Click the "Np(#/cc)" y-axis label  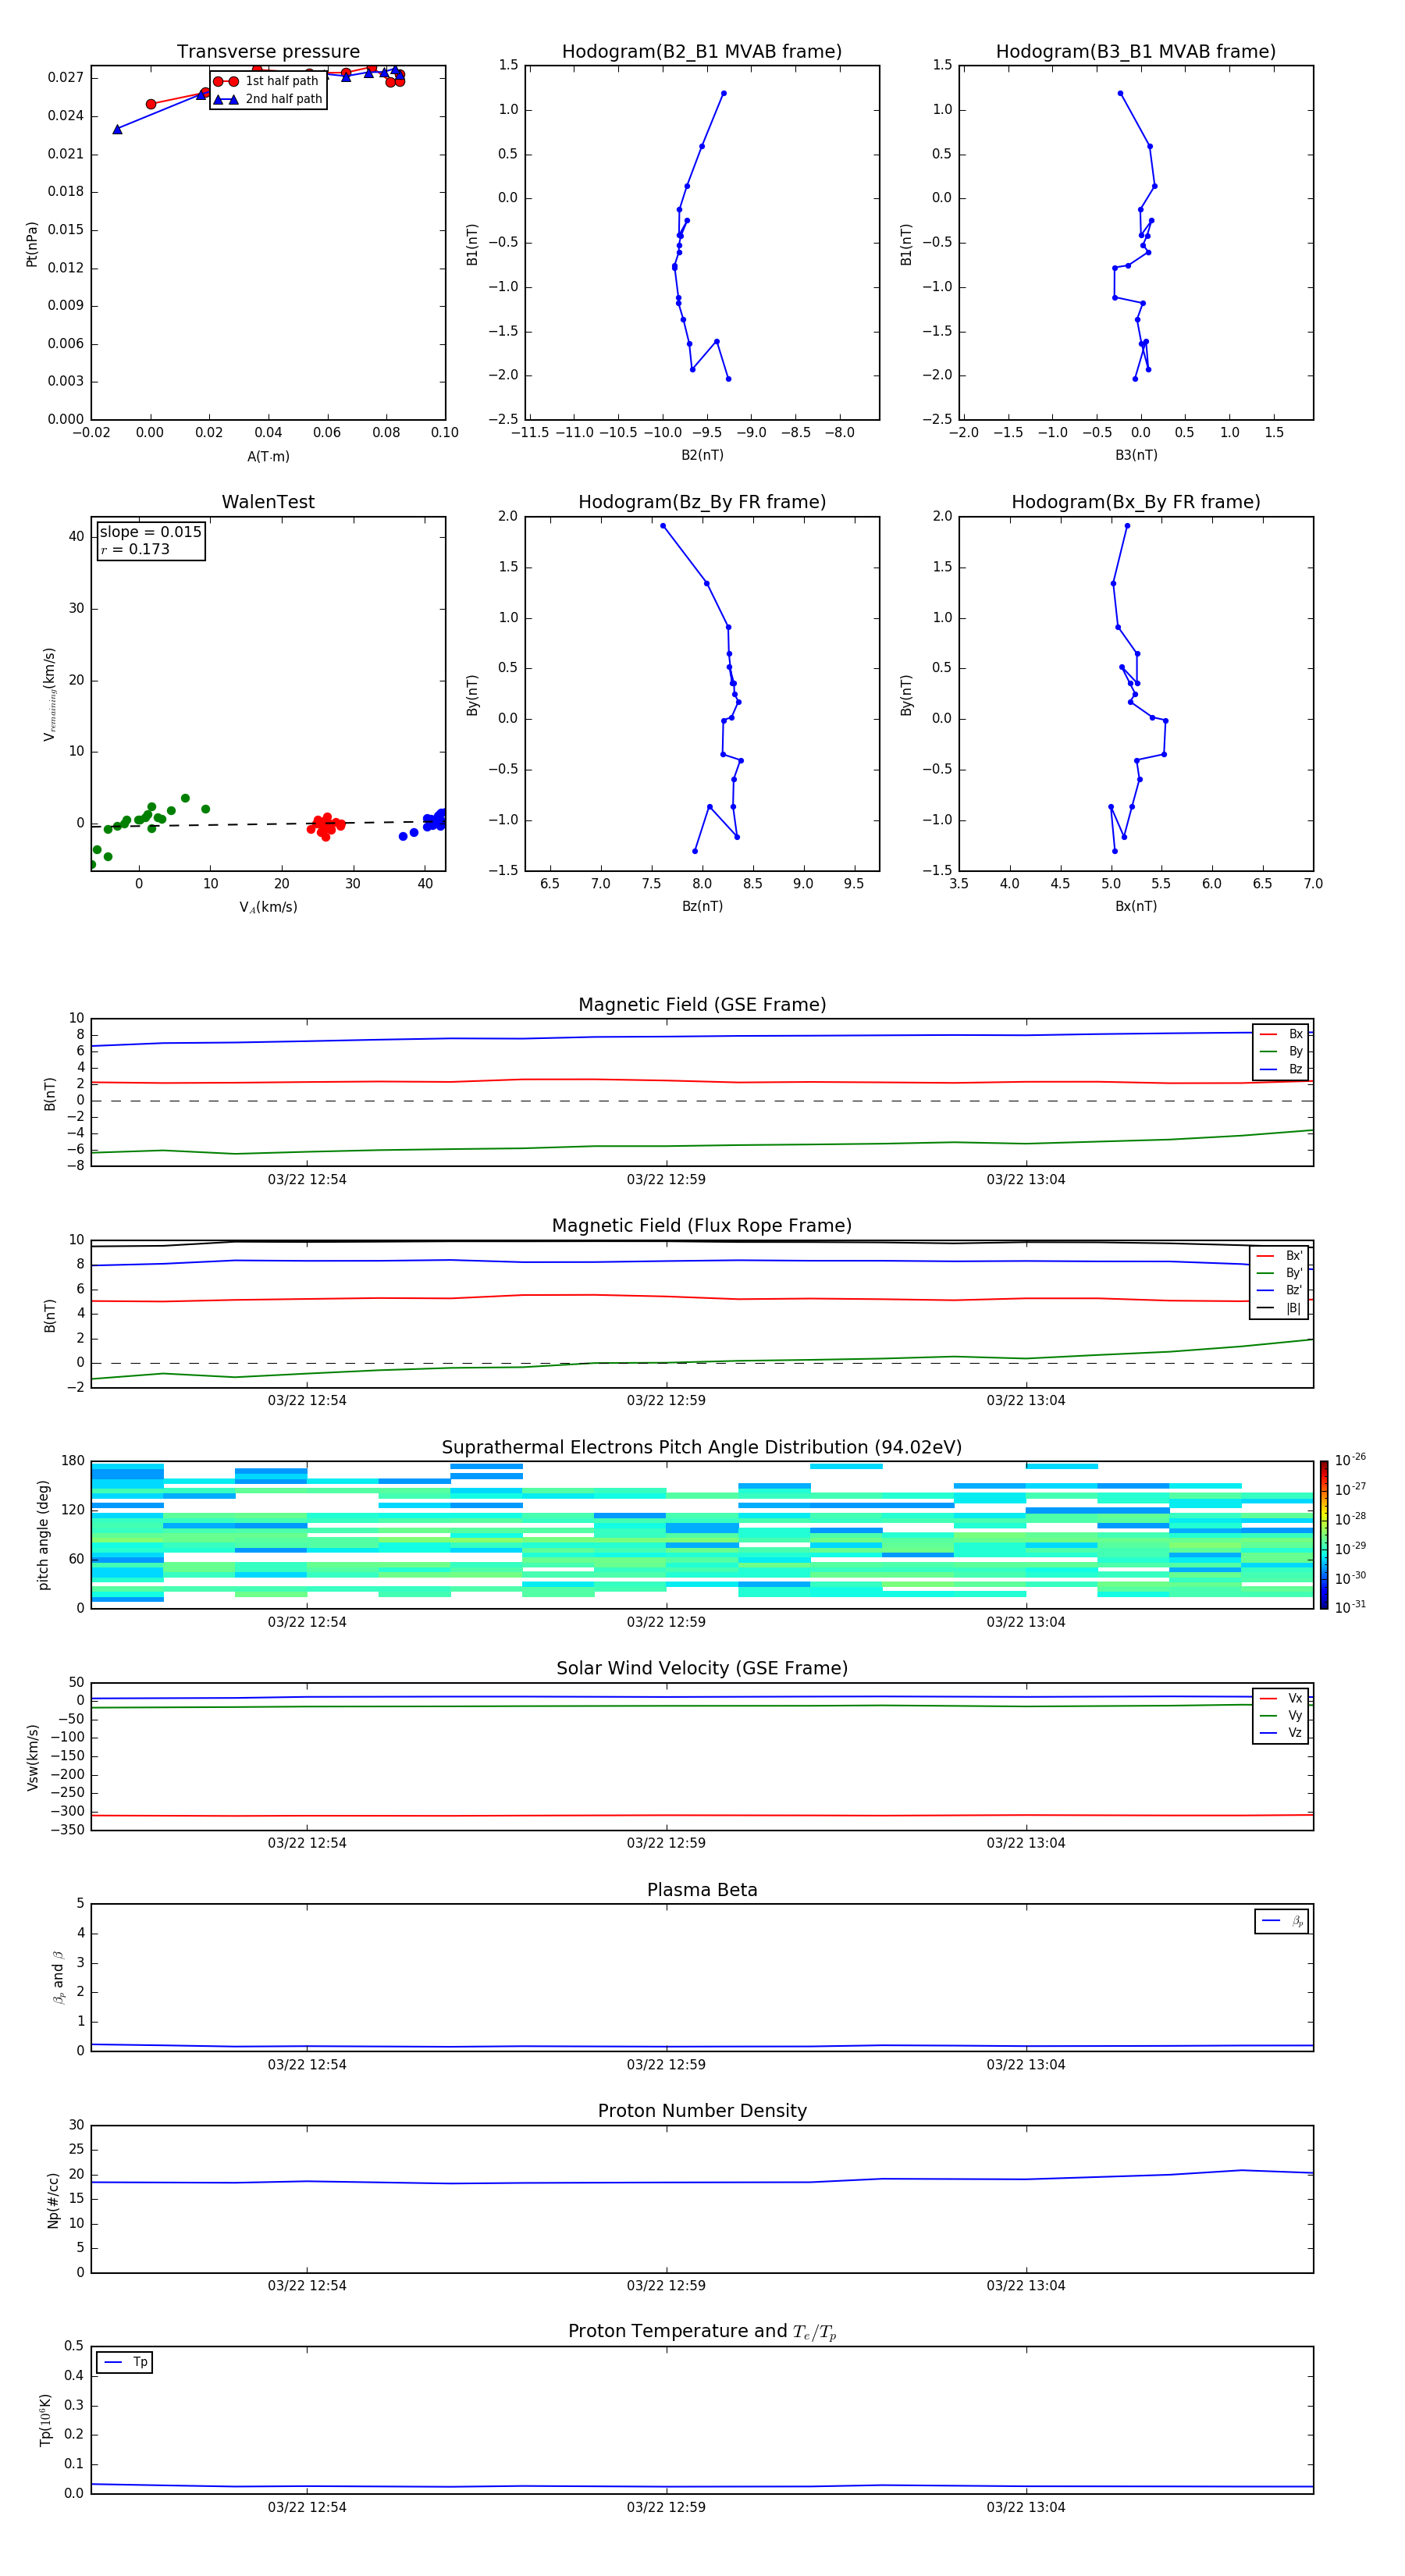click(53, 2200)
